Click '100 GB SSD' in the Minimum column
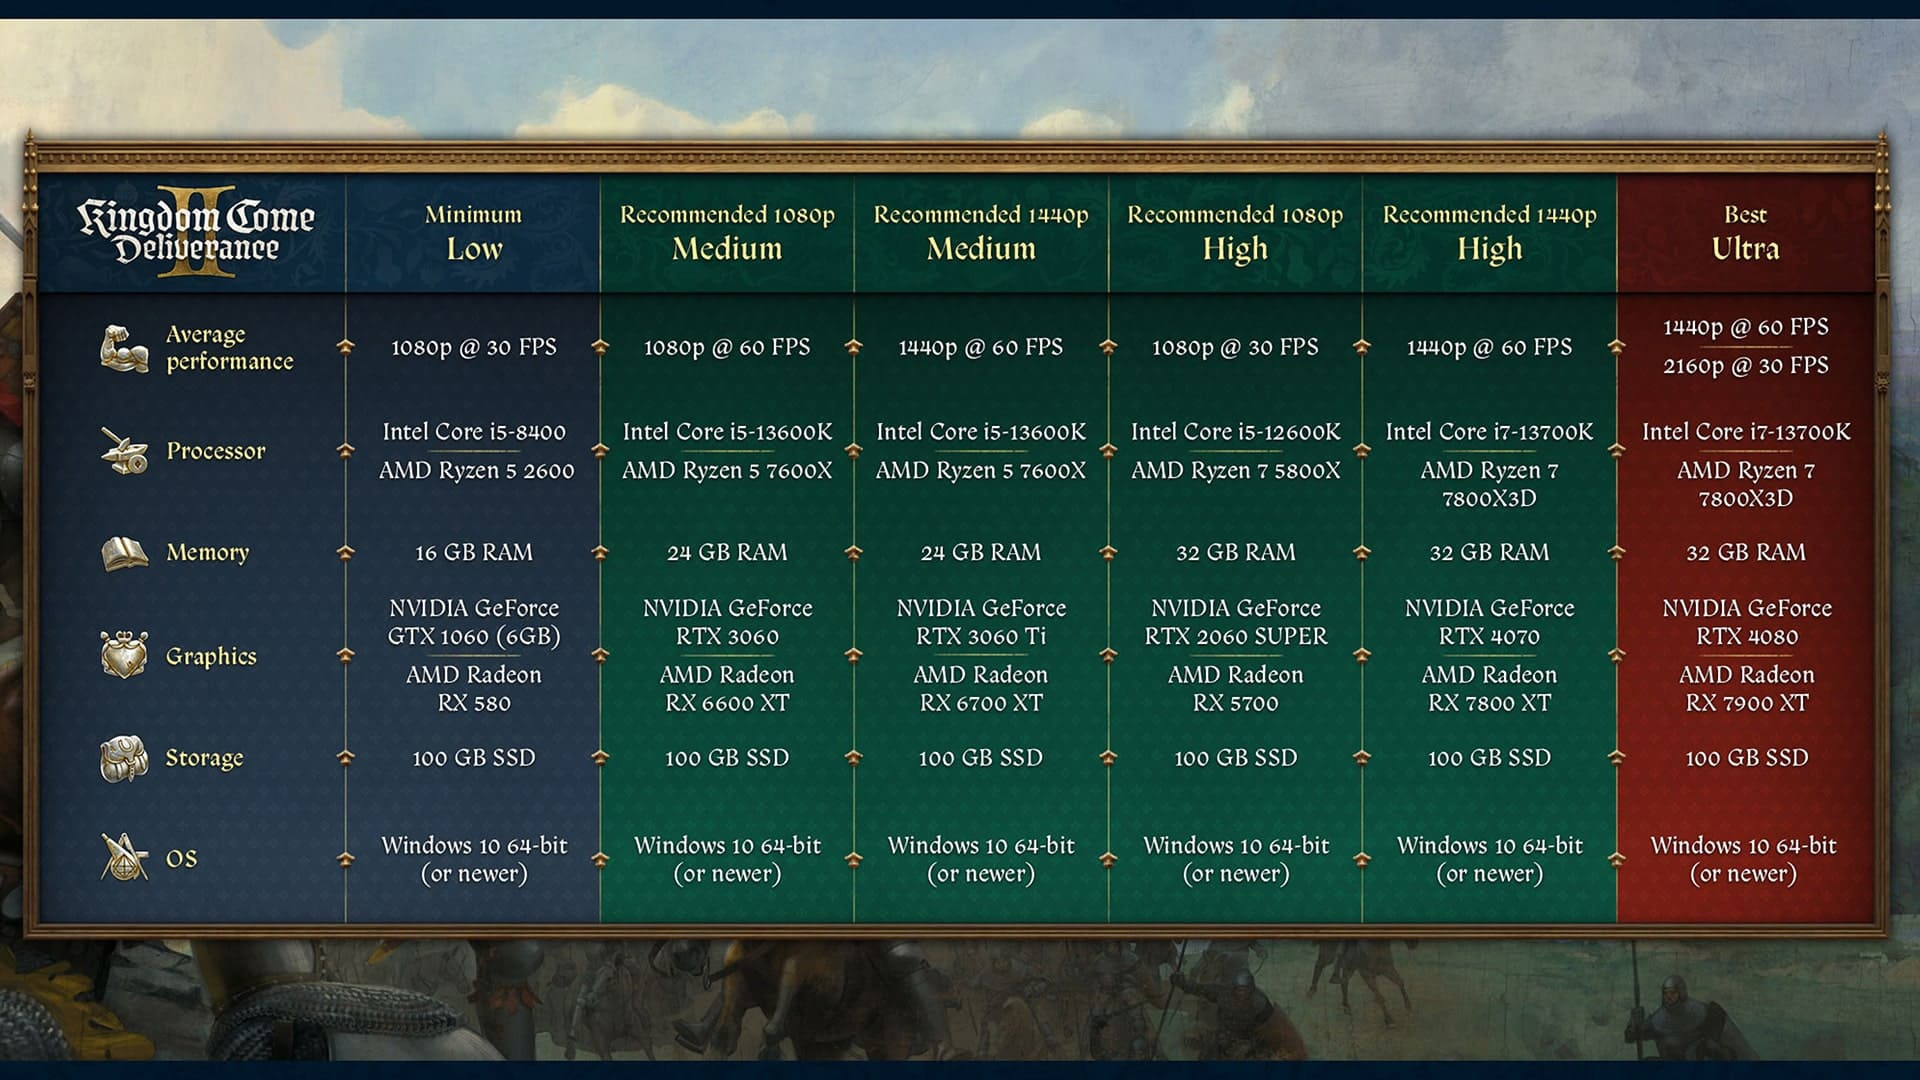Image resolution: width=1920 pixels, height=1080 pixels. point(474,758)
